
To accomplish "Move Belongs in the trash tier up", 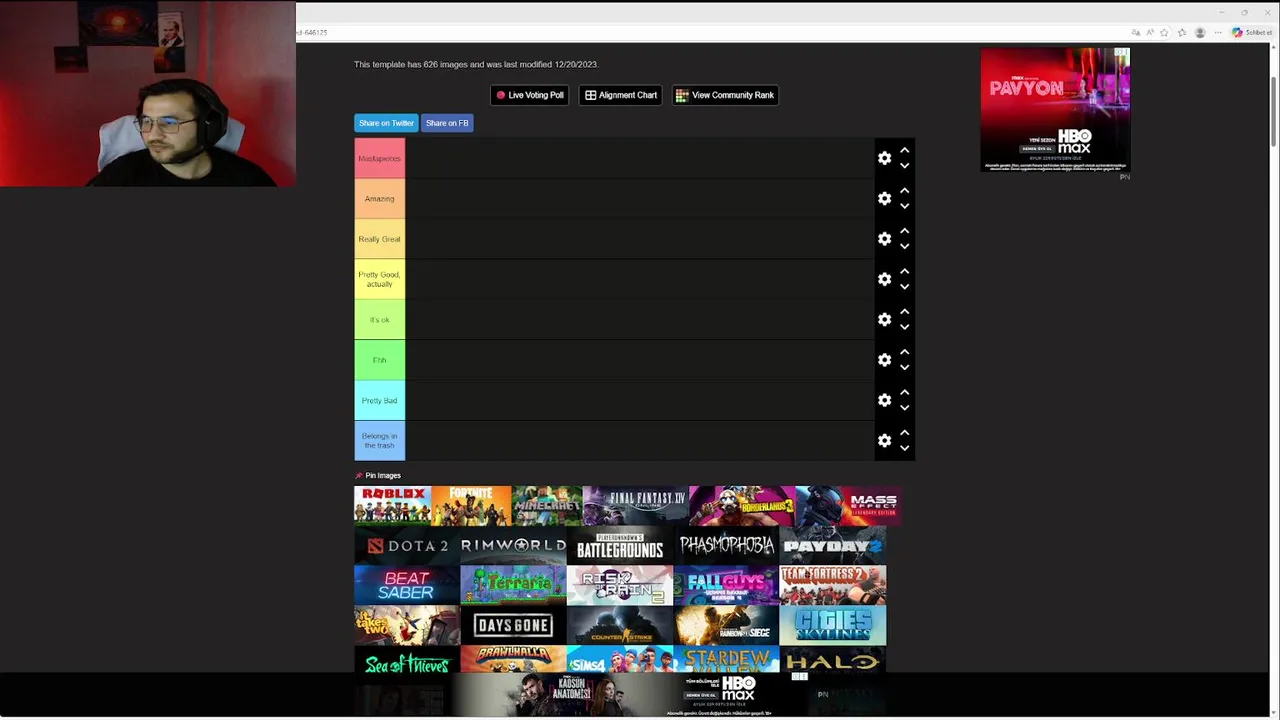I will tap(904, 432).
